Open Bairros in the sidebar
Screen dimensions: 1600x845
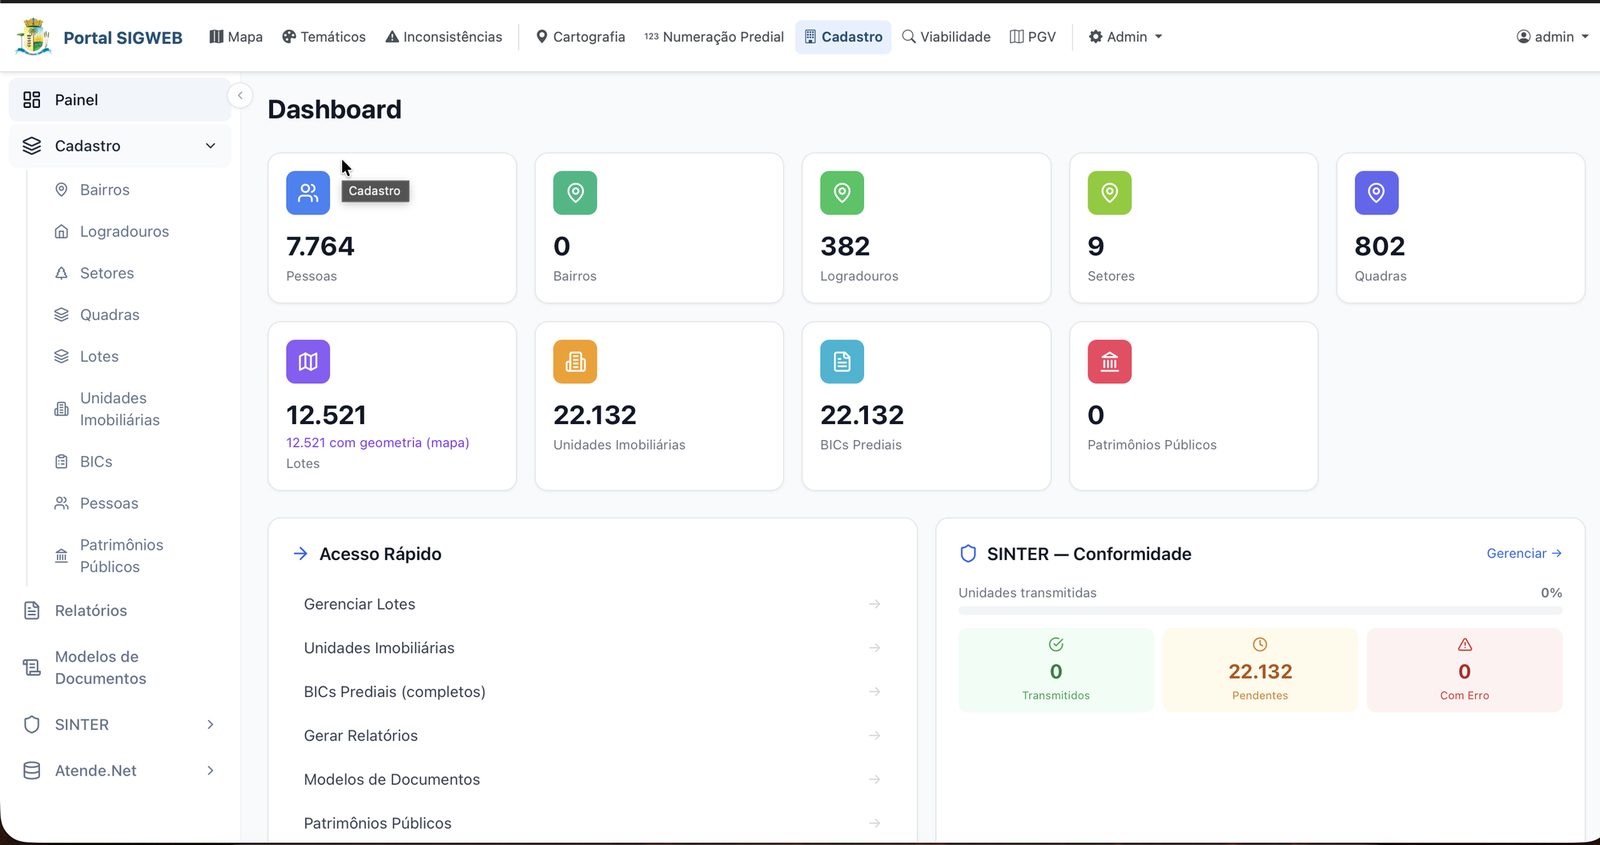(x=105, y=190)
